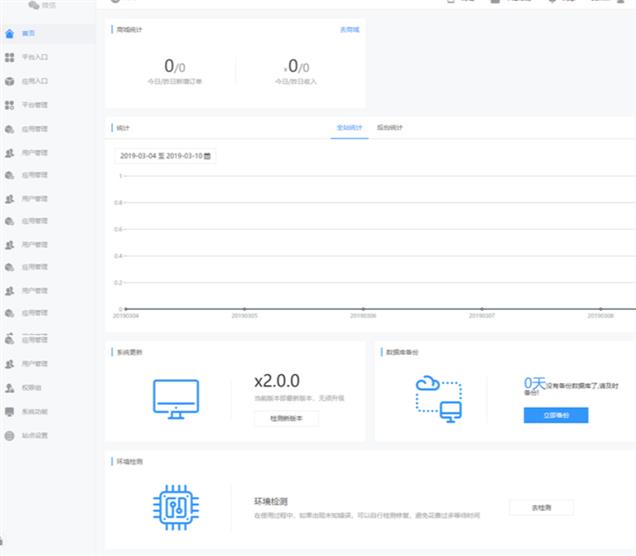
Task: Click the 首页 home icon in sidebar
Action: pos(10,34)
